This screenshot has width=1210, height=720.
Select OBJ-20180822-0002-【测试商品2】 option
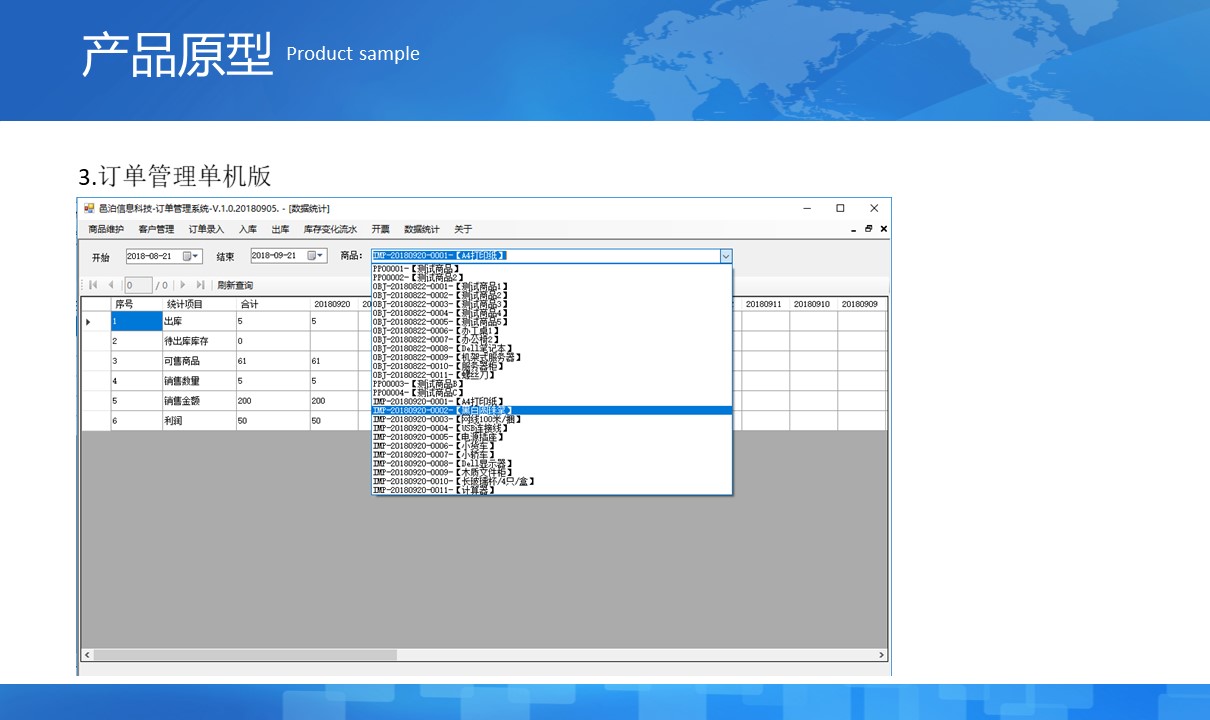(552, 295)
